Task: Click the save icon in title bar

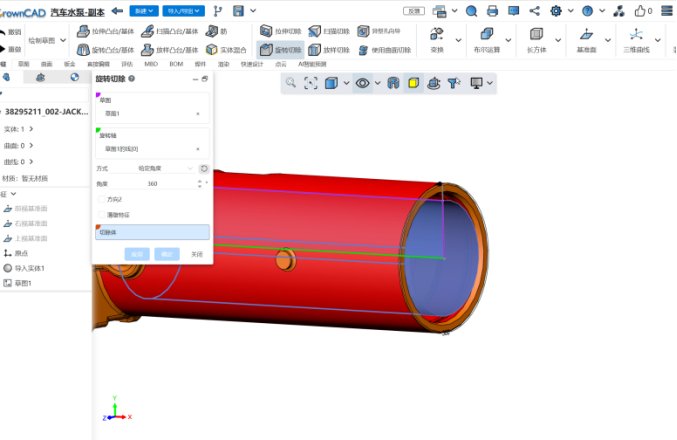Action: (239, 11)
